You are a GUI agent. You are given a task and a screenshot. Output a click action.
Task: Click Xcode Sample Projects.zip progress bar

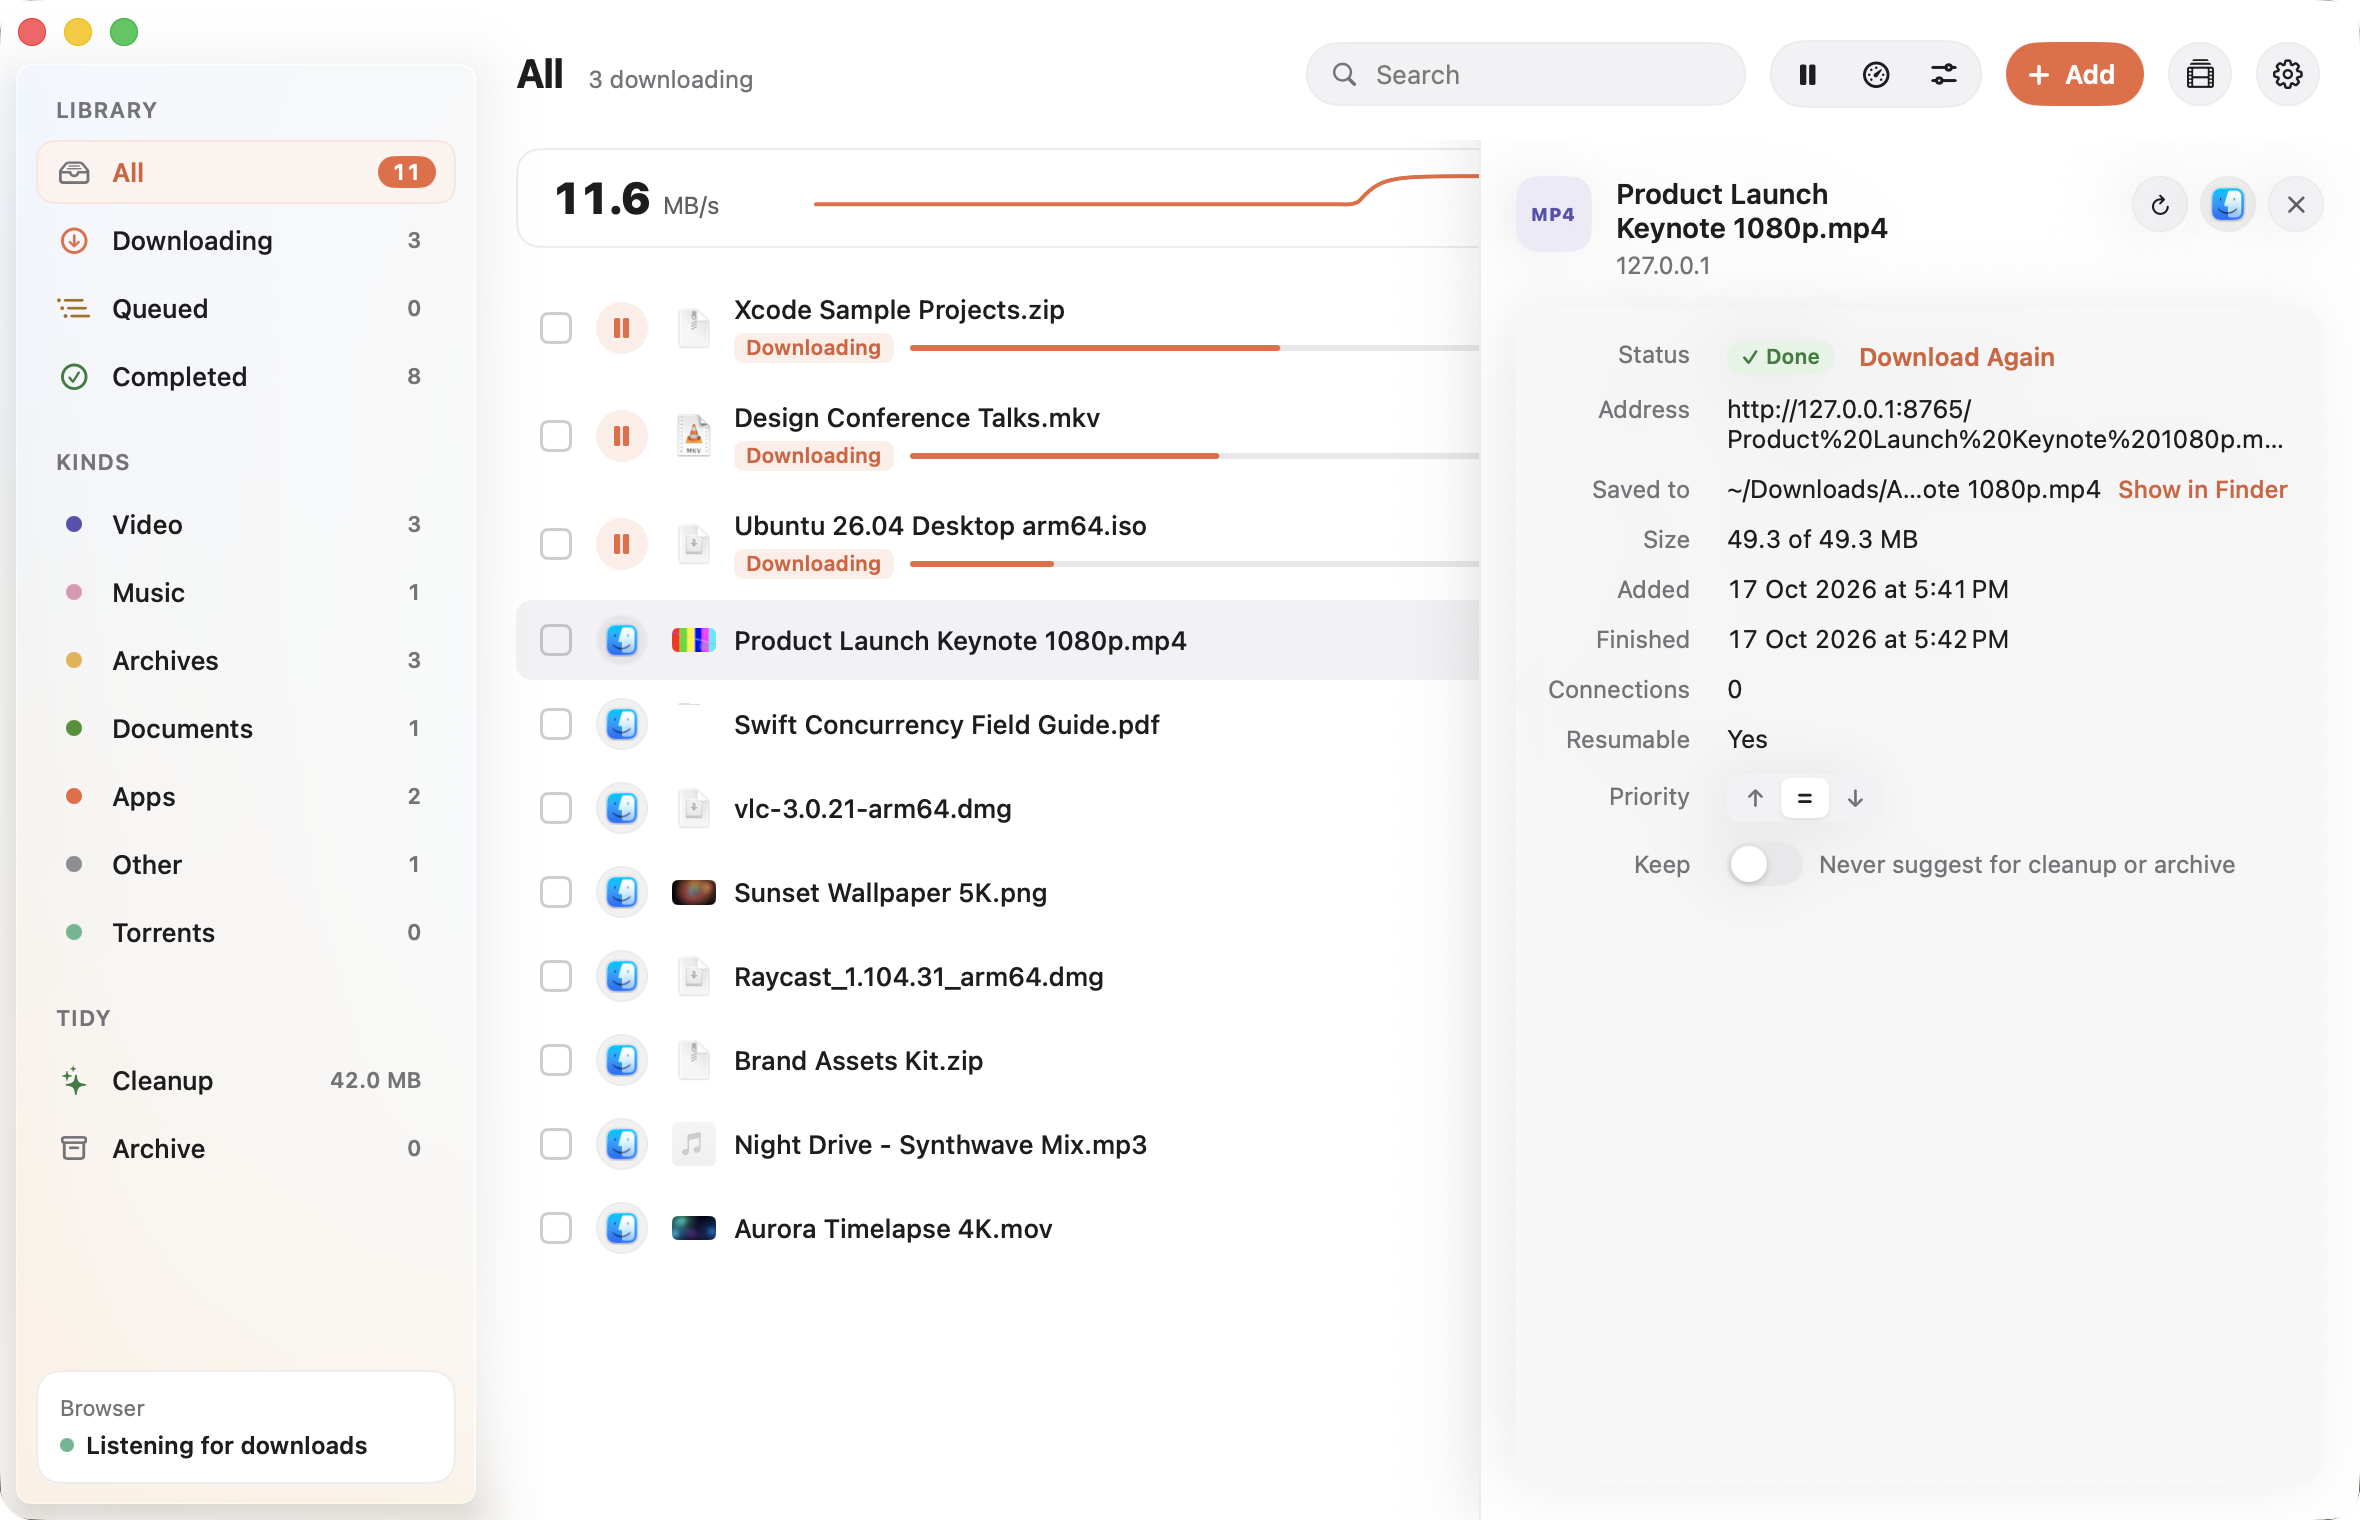(x=1194, y=348)
